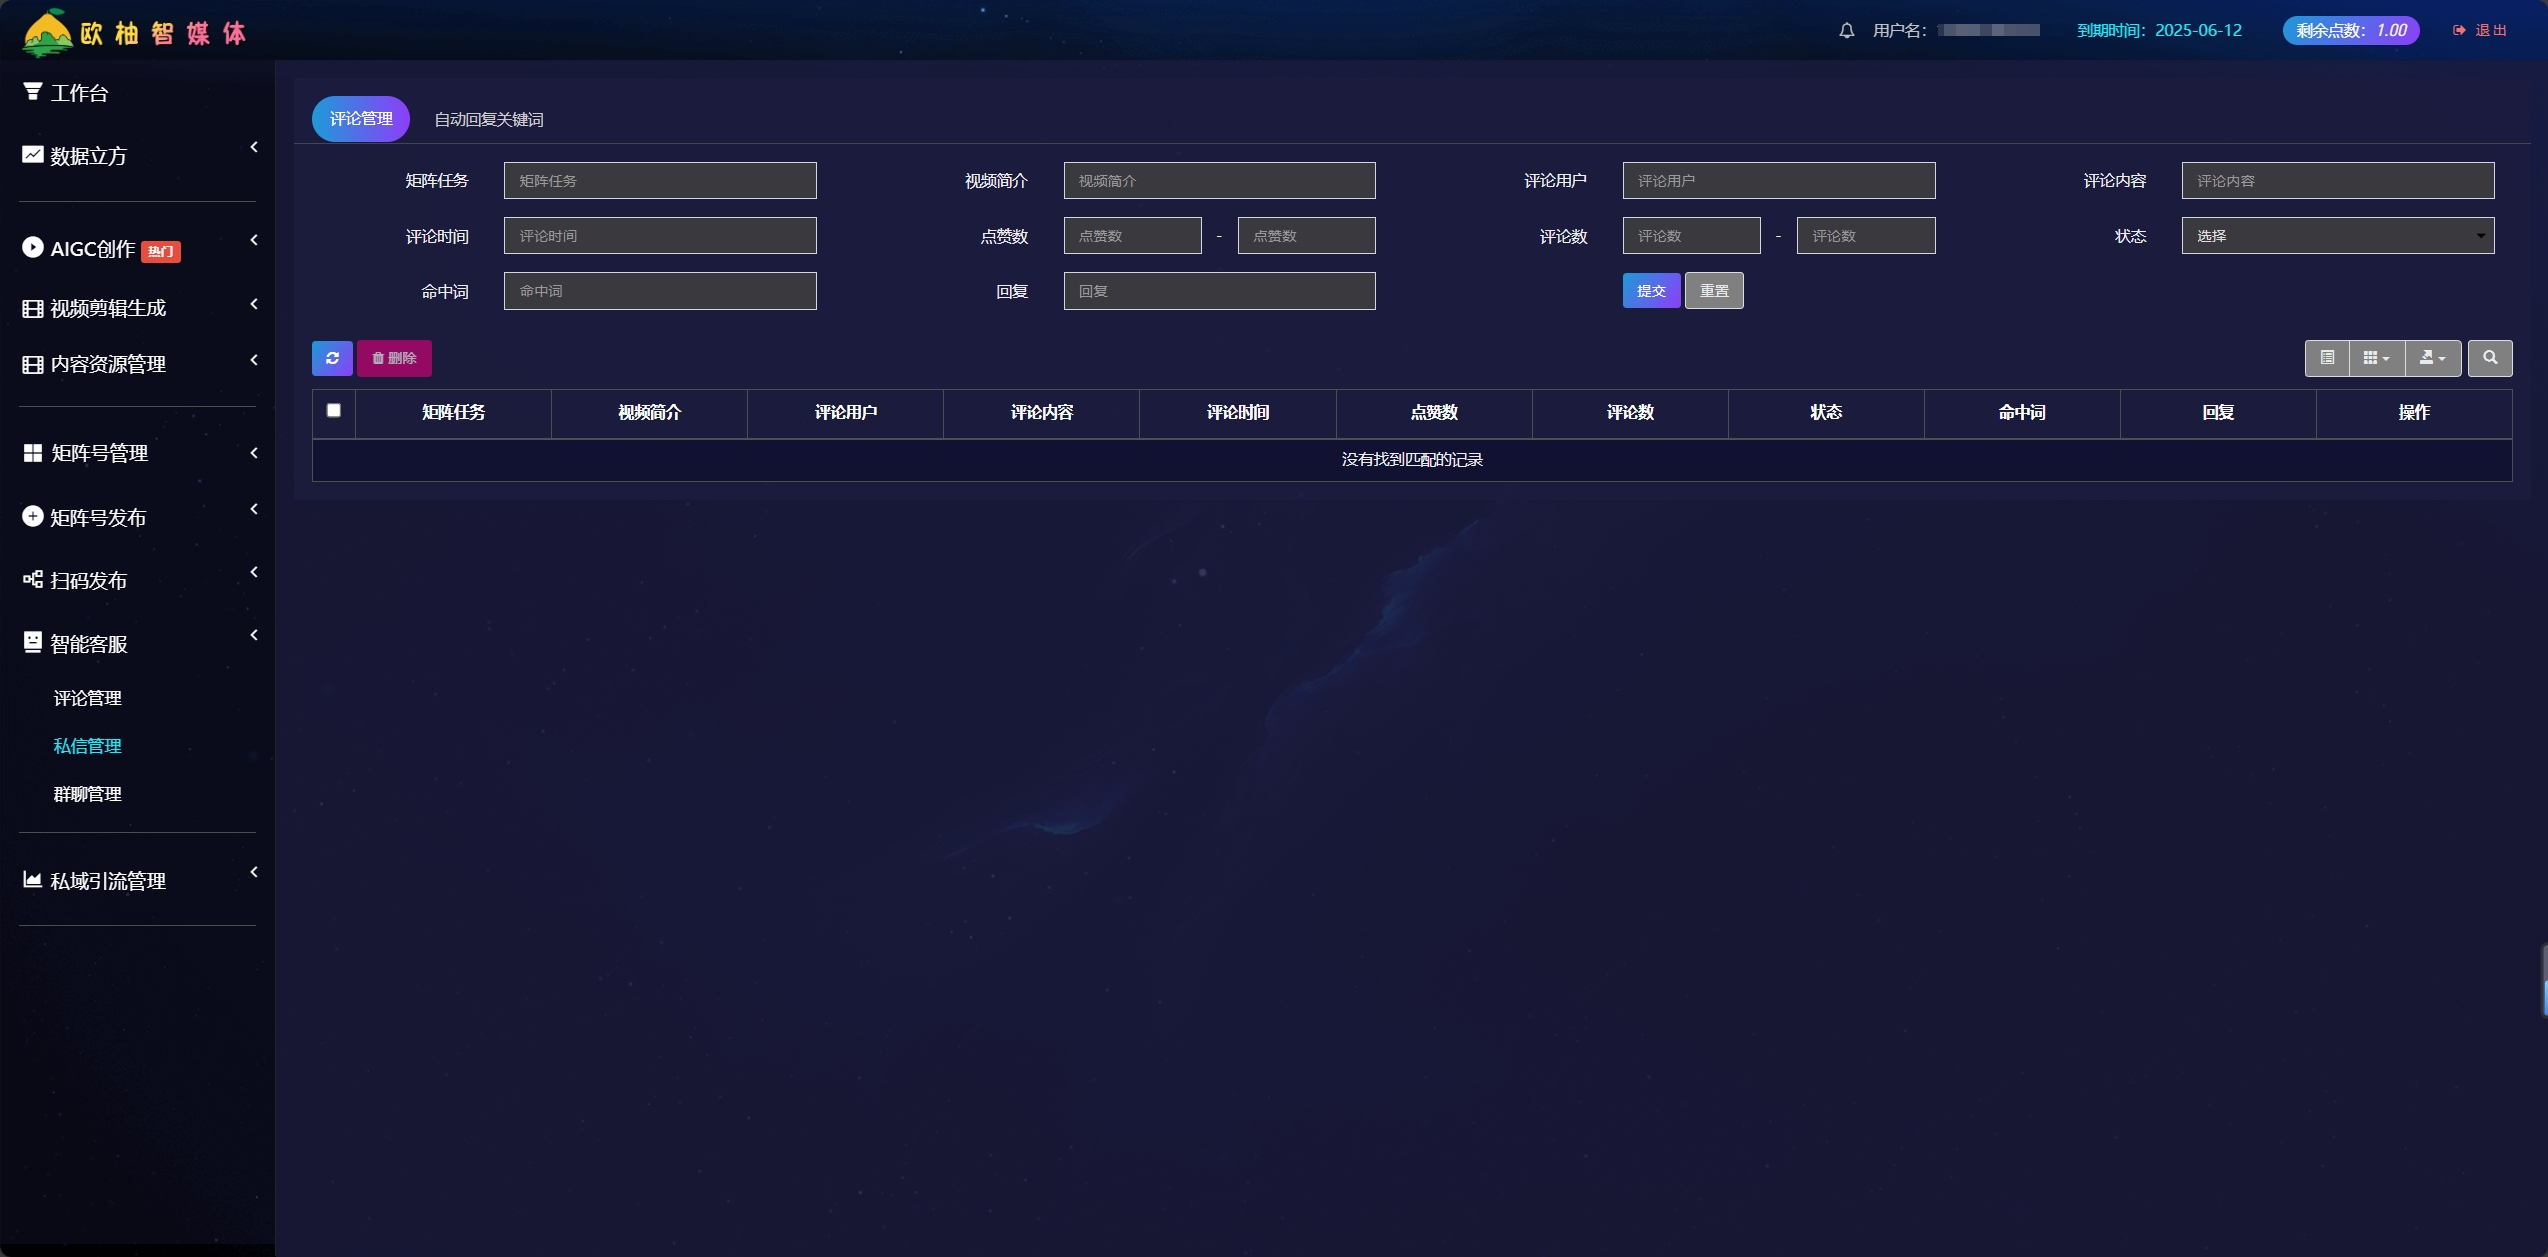Expand the 视频剪辑生成 menu chevron
Image resolution: width=2548 pixels, height=1257 pixels.
click(x=254, y=304)
